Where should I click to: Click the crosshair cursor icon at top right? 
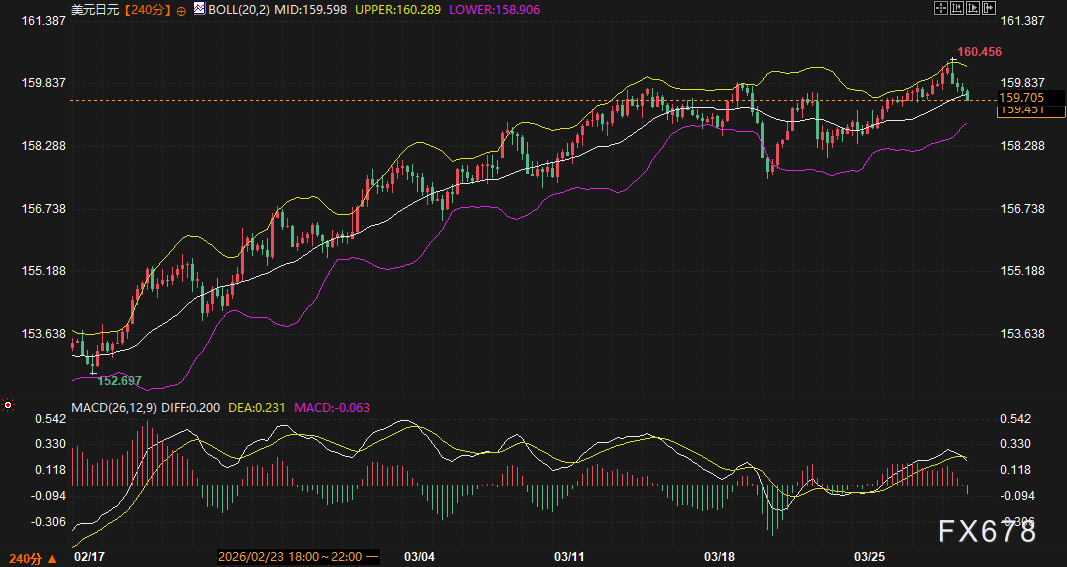tap(941, 8)
